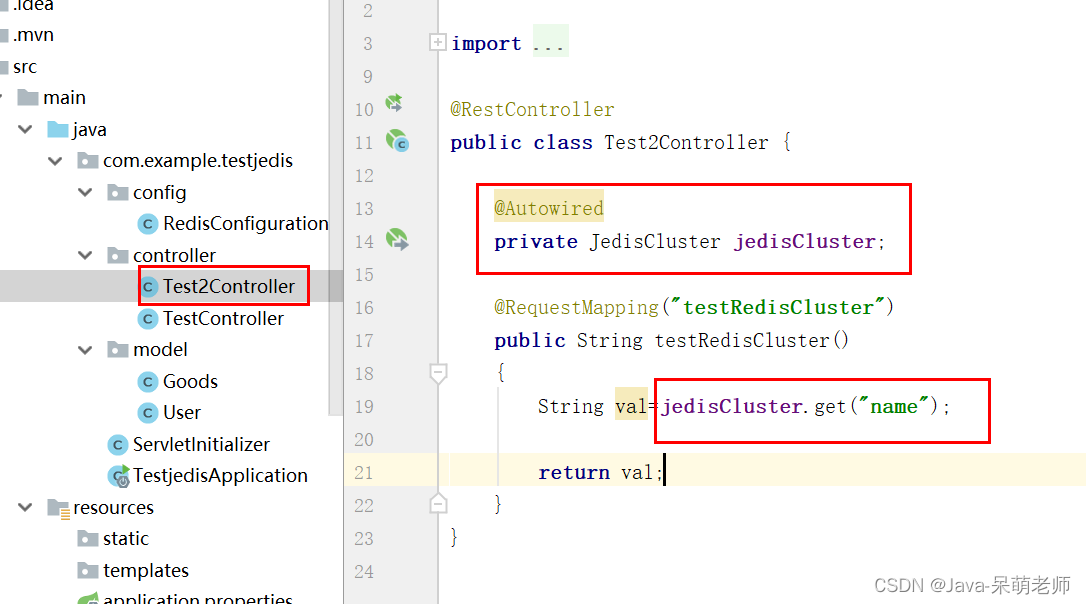
Task: Click the ServletInitializer class icon
Action: [x=117, y=445]
